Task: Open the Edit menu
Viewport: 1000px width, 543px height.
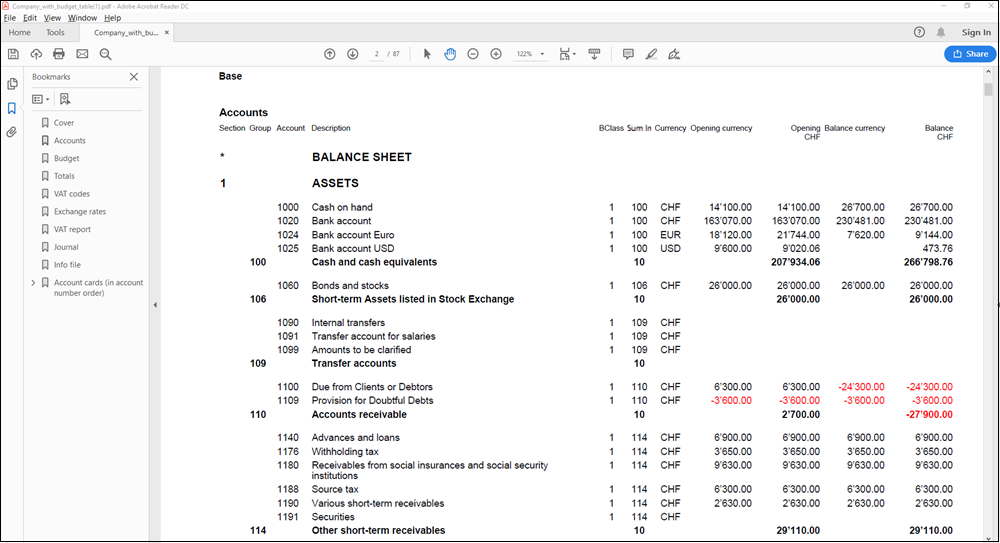Action: 30,18
